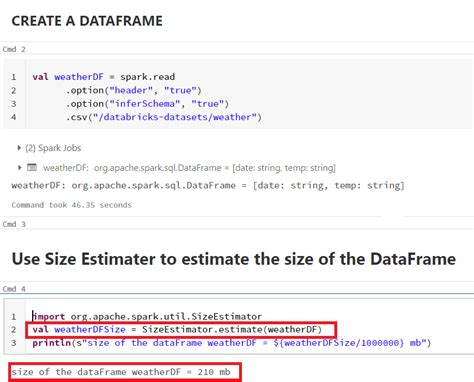Click output text weatherDF: org.apache.spark.sql.DataFrame monospace
The width and height of the screenshot is (474, 382).
[x=208, y=185]
